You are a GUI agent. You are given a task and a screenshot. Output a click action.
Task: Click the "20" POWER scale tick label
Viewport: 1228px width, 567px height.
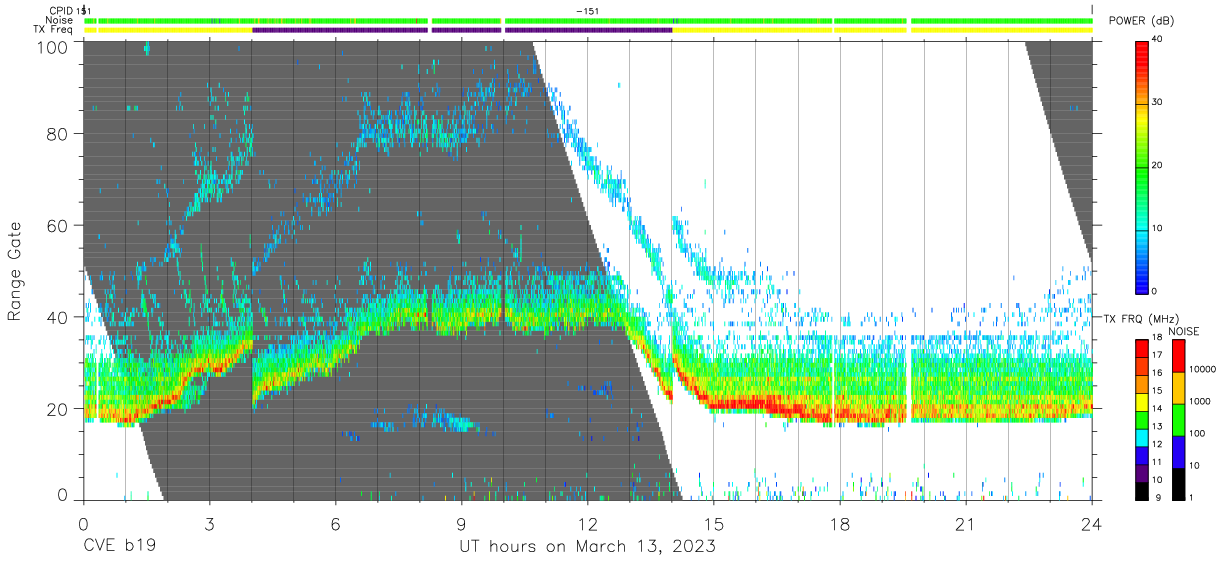1159,166
